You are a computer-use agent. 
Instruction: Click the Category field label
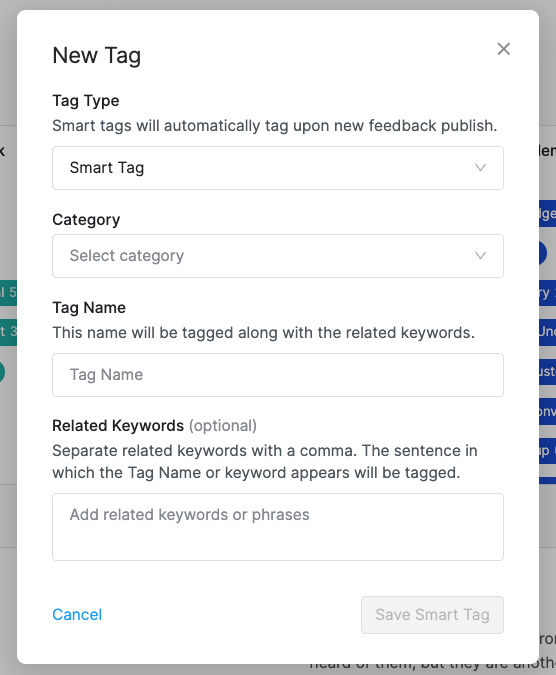click(86, 220)
